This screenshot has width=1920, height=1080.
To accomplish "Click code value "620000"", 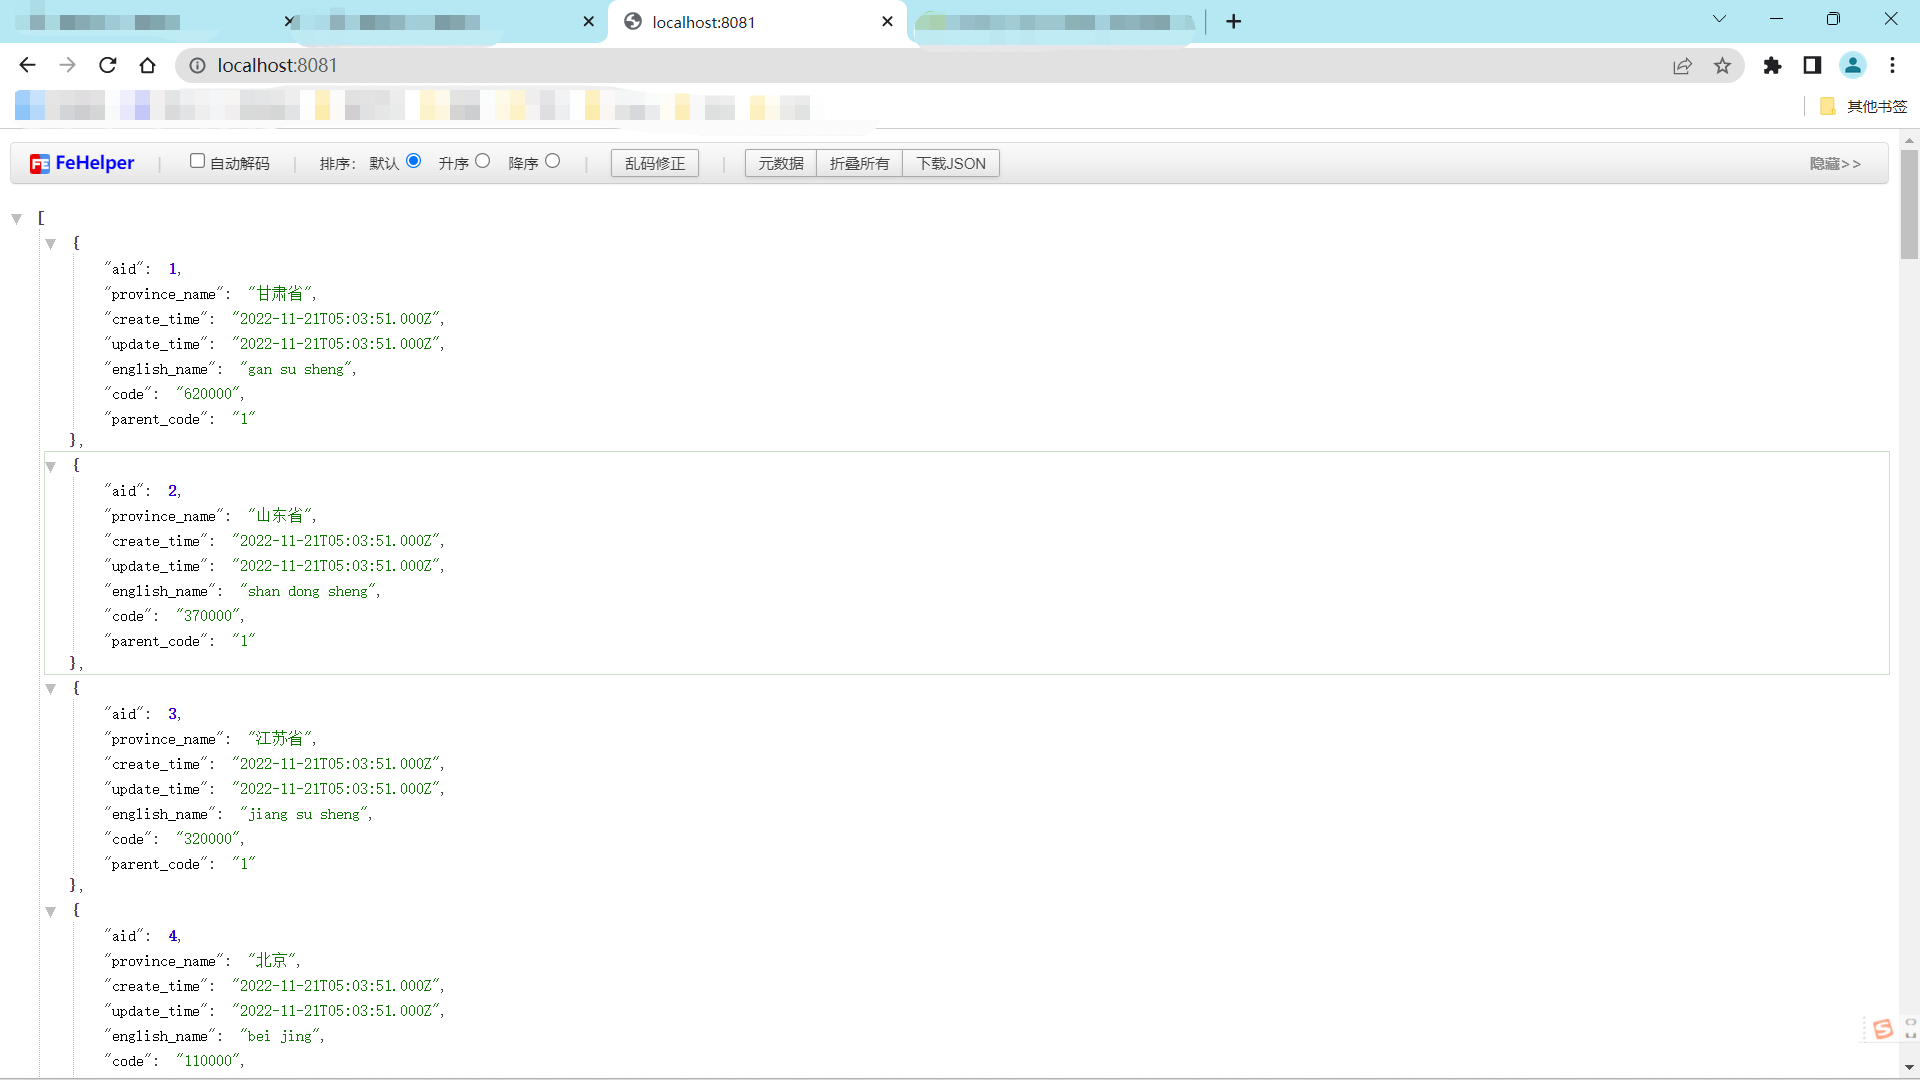I will pos(208,394).
